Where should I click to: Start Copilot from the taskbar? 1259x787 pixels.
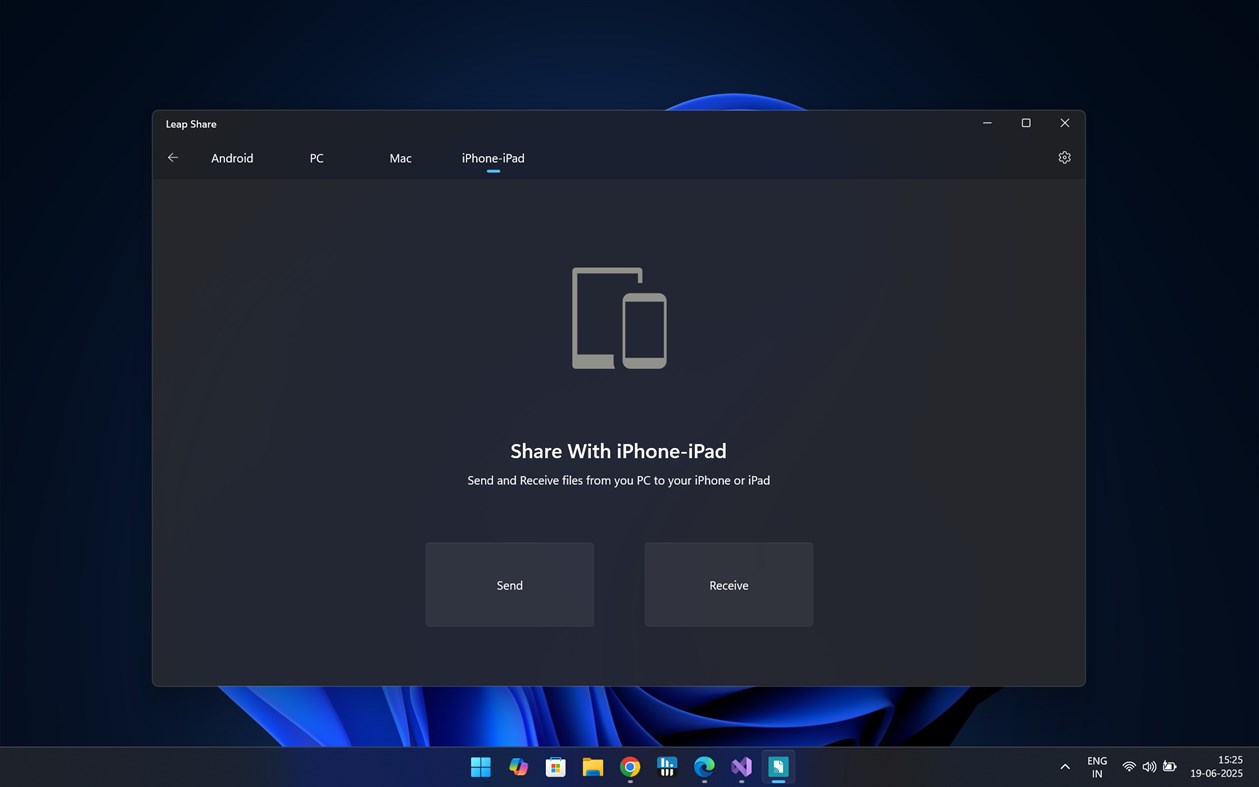(x=518, y=767)
